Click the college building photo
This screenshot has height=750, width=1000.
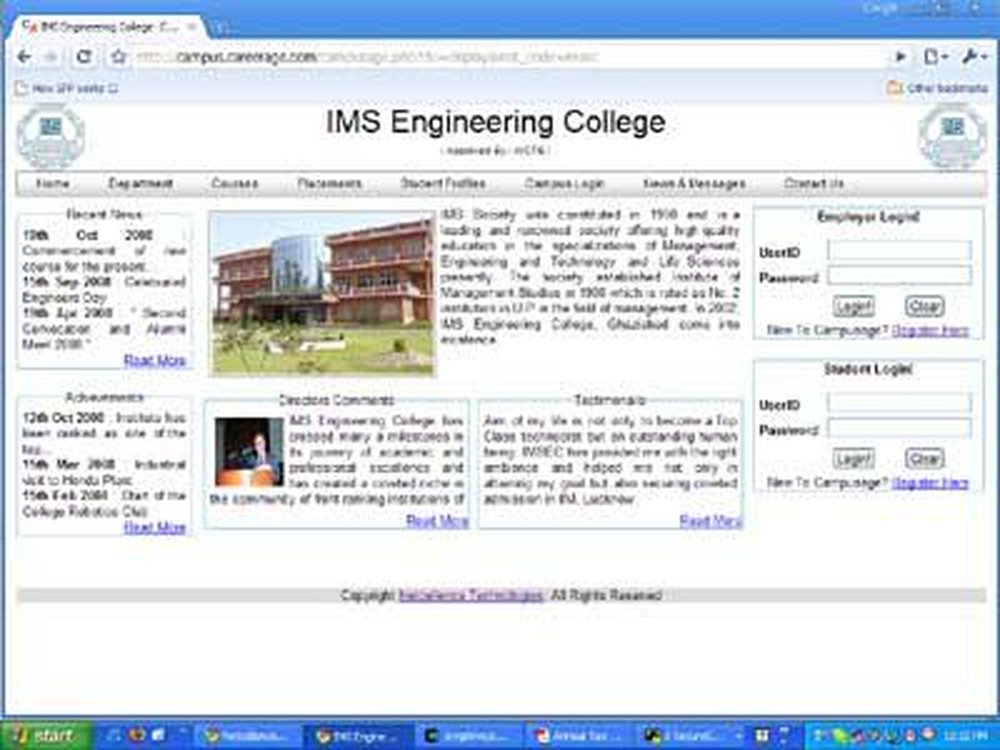318,287
